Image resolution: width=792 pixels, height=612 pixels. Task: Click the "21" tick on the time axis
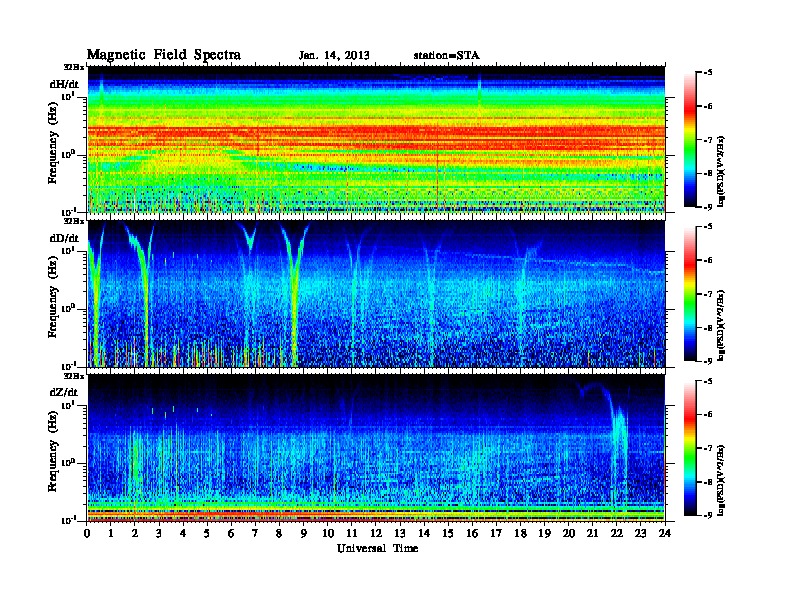point(592,534)
